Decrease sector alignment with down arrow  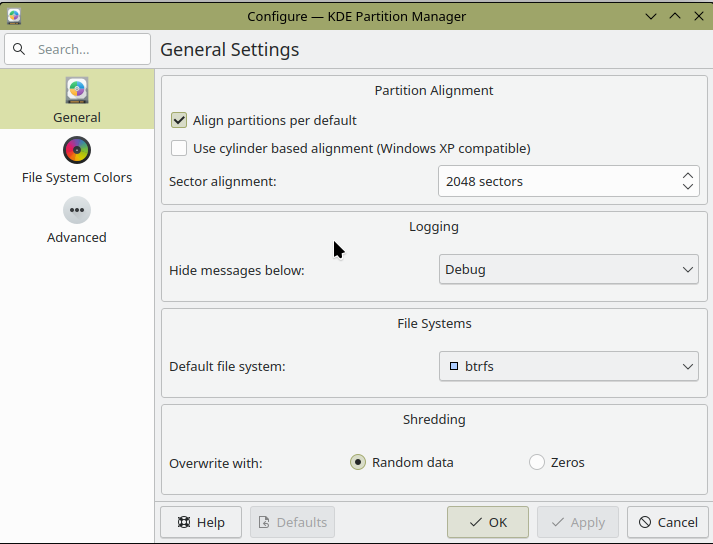688,187
